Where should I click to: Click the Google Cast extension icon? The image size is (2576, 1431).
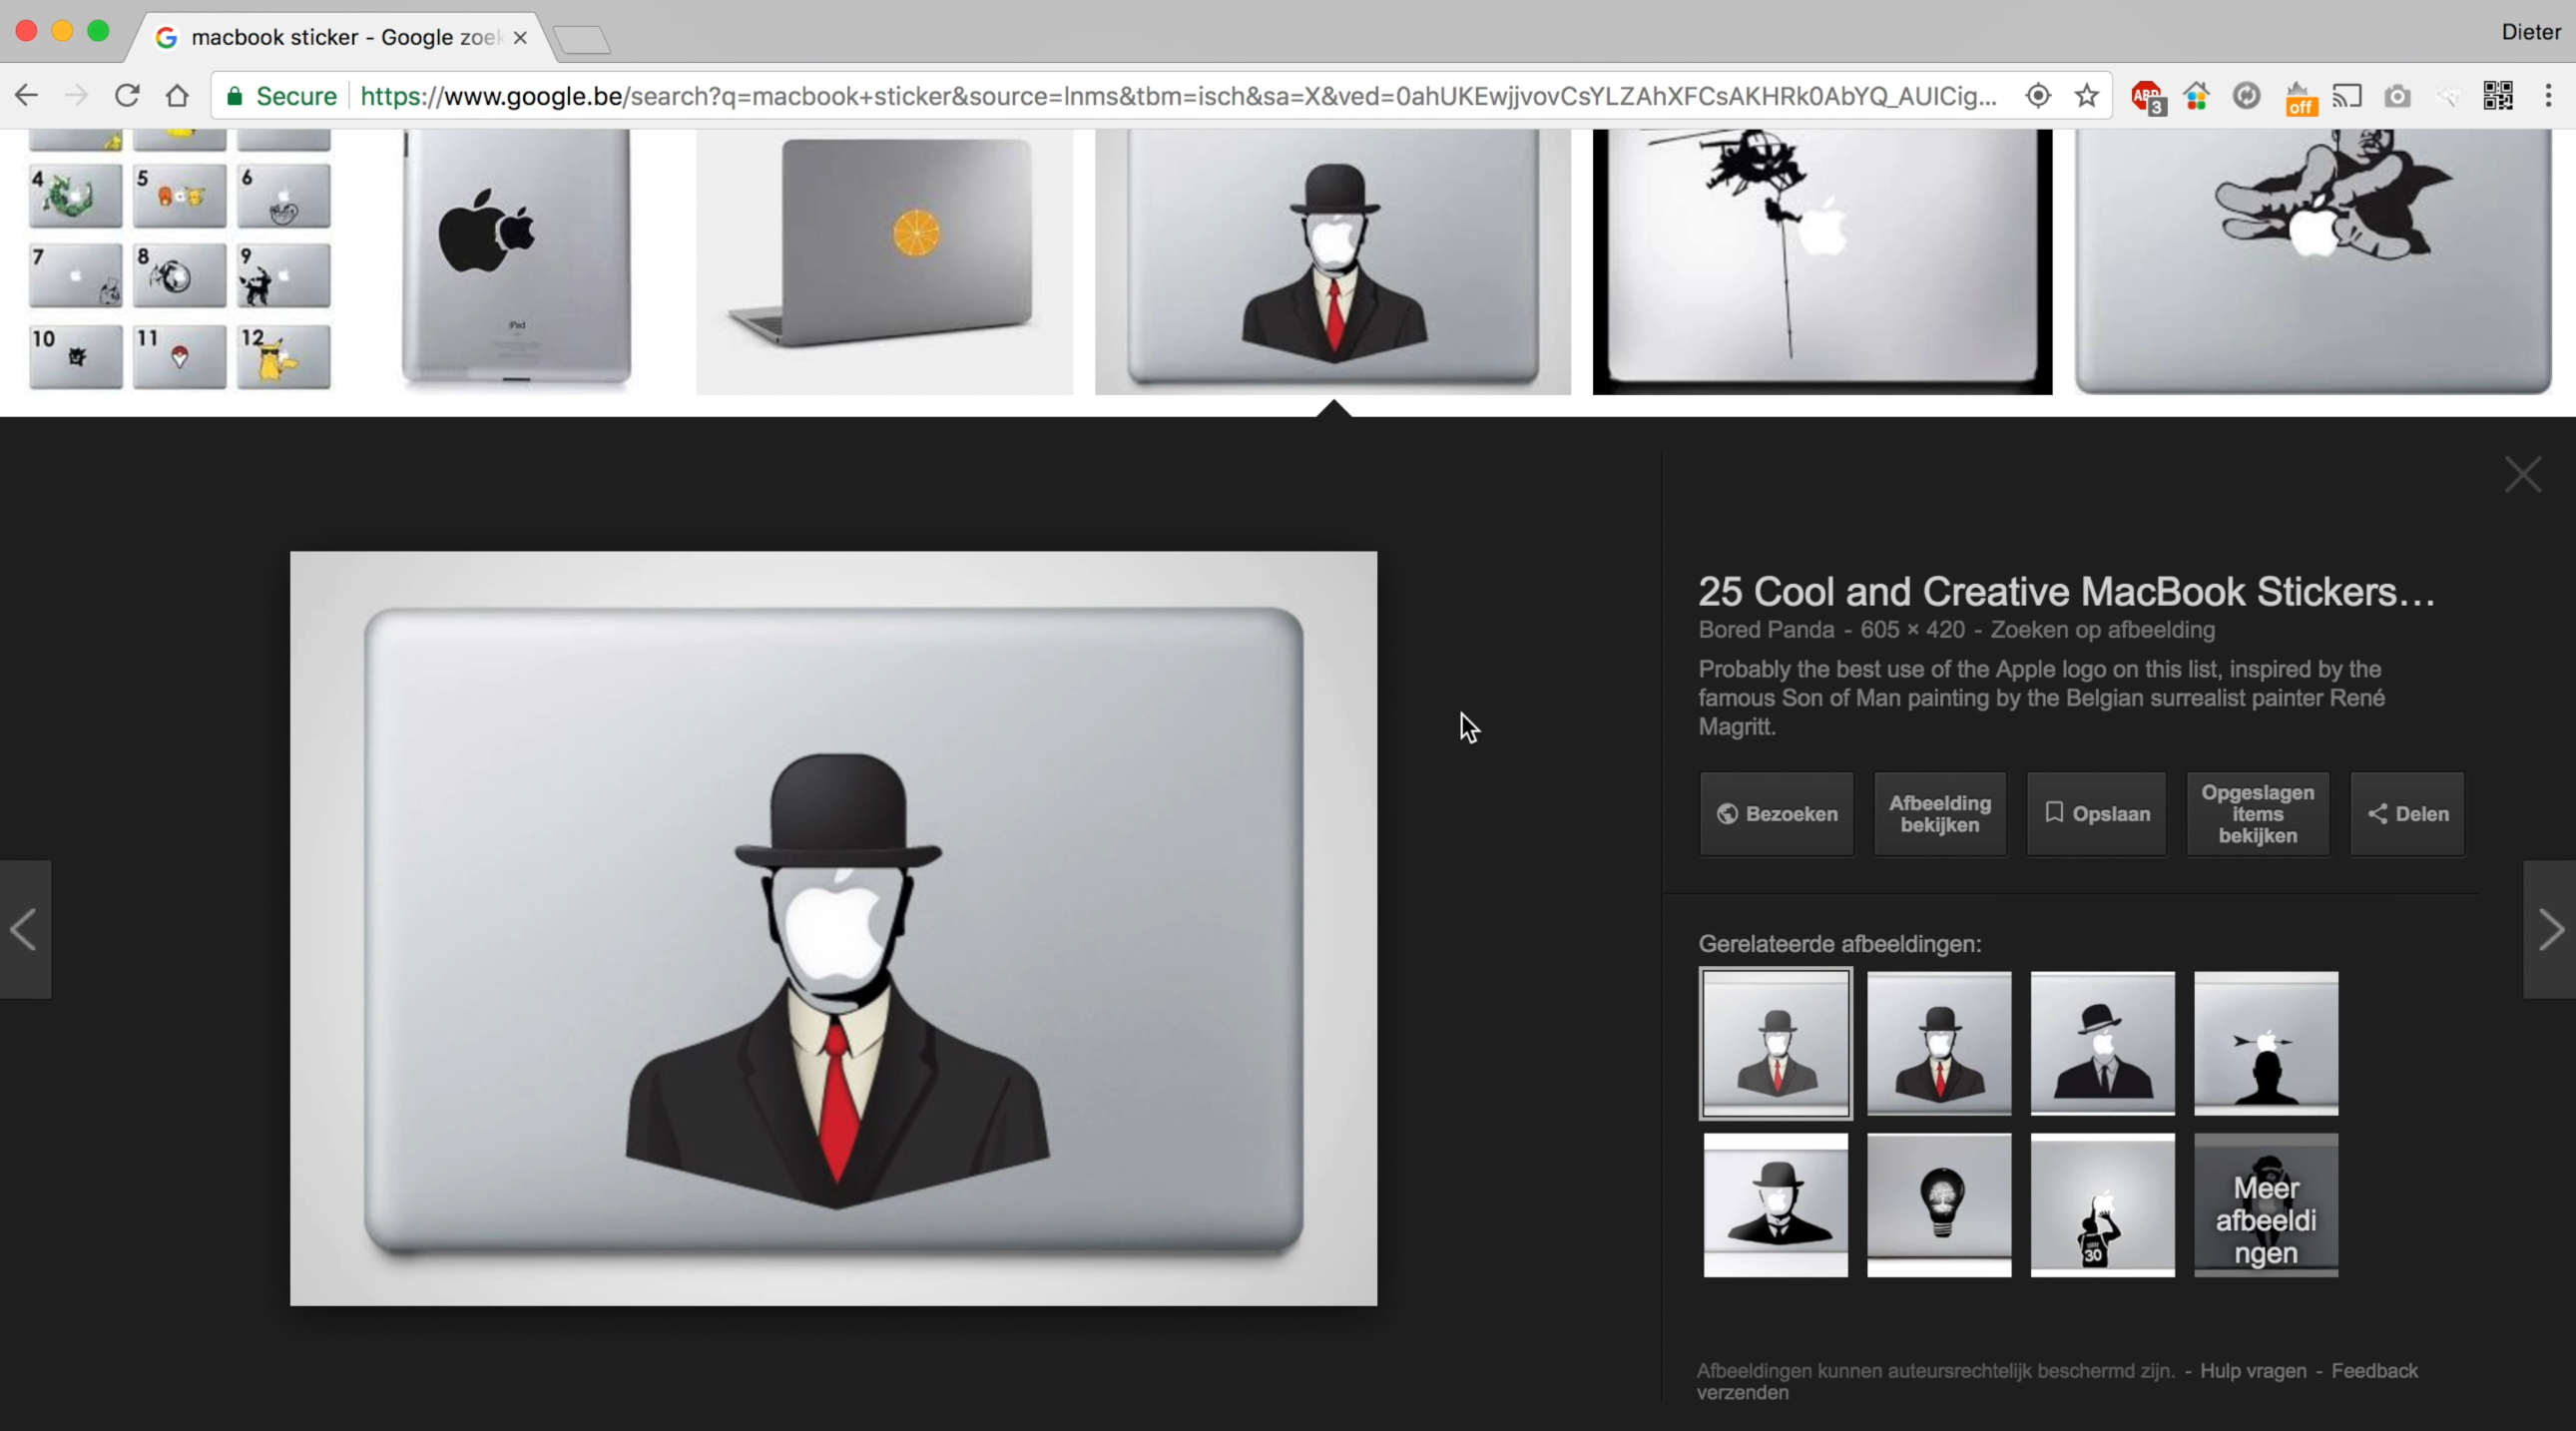pyautogui.click(x=2348, y=96)
